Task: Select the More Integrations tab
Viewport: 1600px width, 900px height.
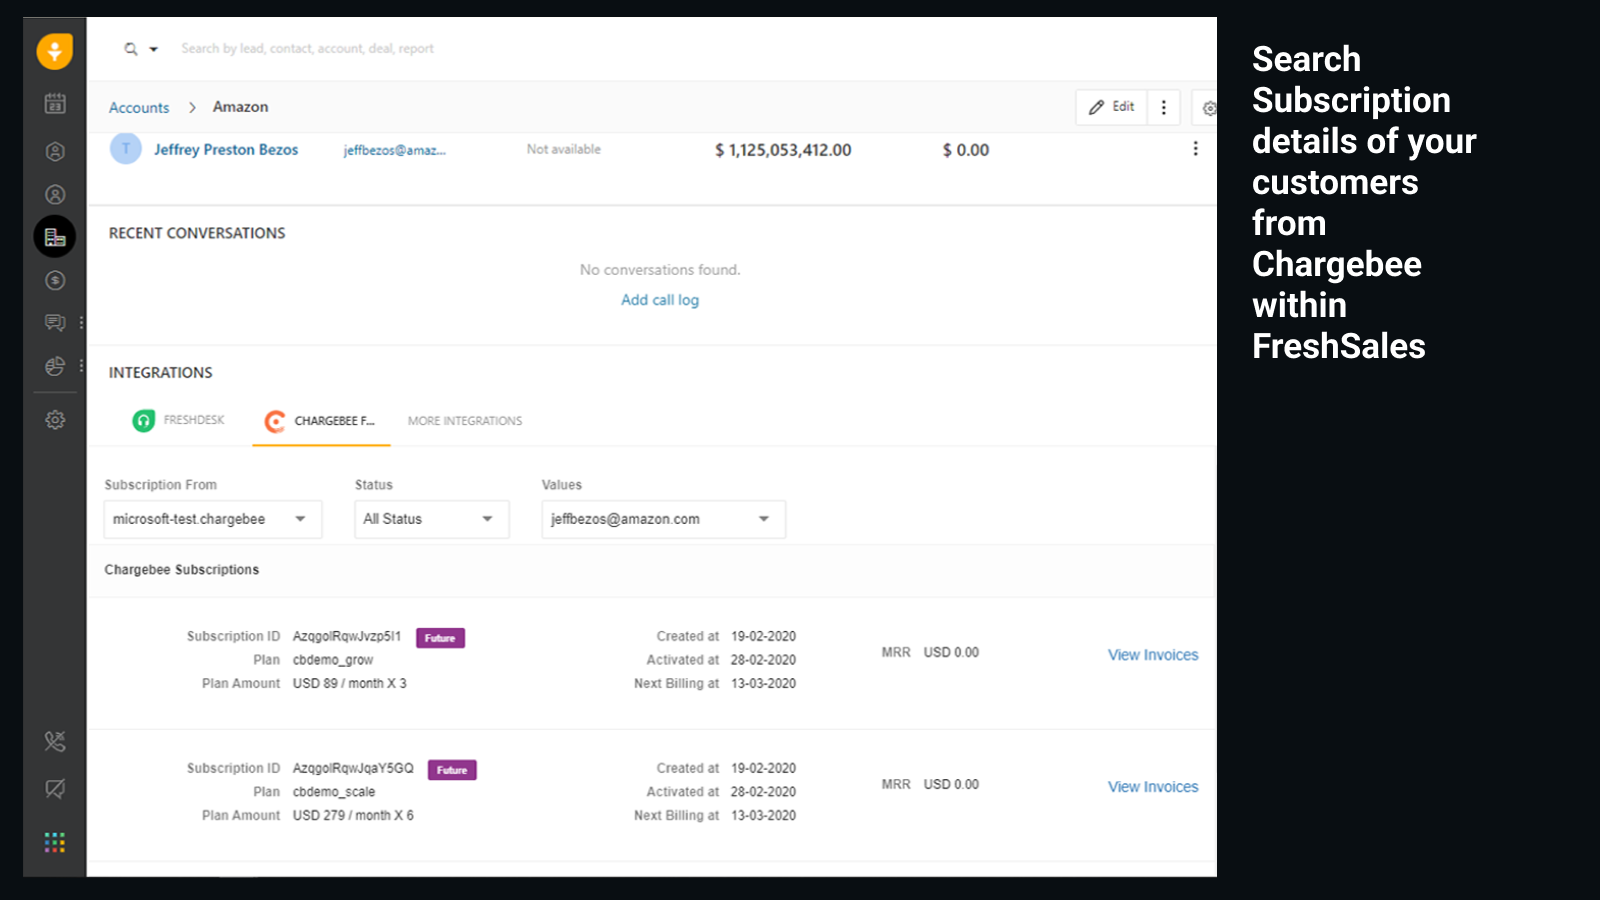Action: [464, 421]
